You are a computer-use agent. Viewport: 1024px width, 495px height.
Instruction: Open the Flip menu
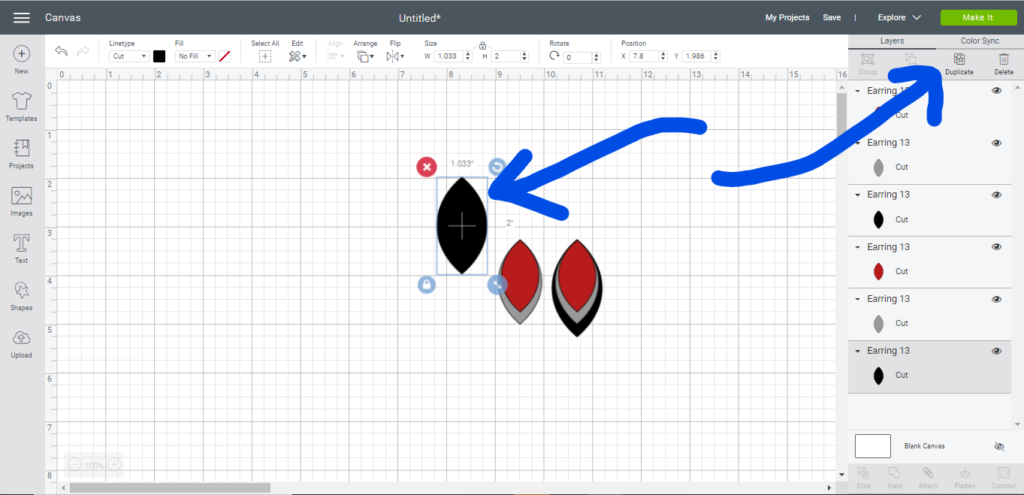pyautogui.click(x=395, y=56)
